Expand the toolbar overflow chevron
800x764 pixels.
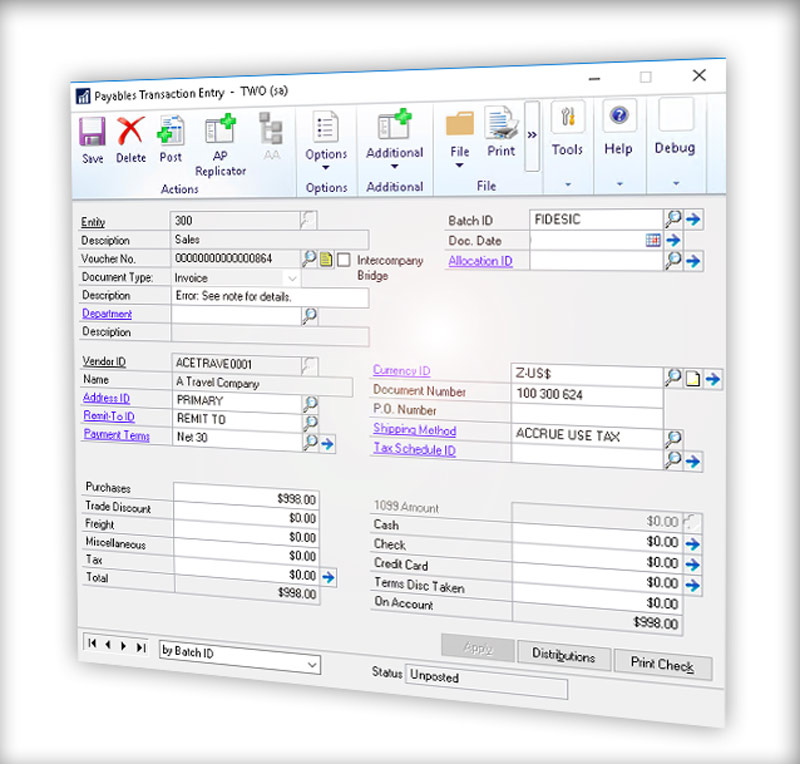click(532, 135)
